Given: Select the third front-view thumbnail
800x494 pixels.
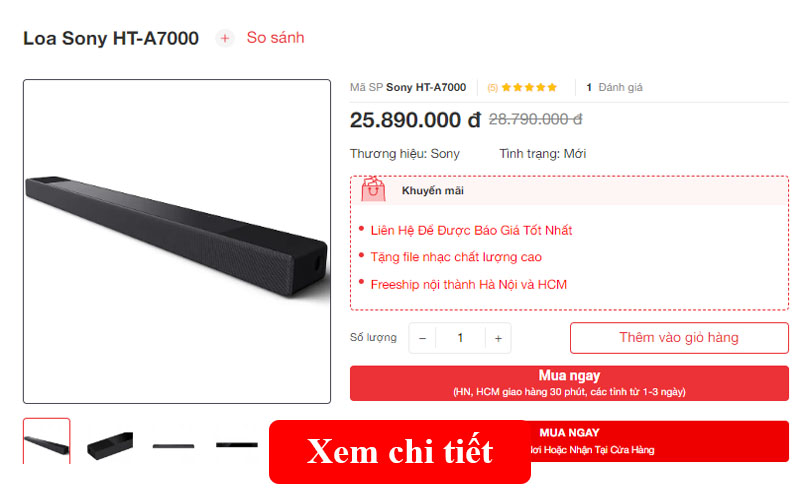Looking at the screenshot, I should pos(173,446).
